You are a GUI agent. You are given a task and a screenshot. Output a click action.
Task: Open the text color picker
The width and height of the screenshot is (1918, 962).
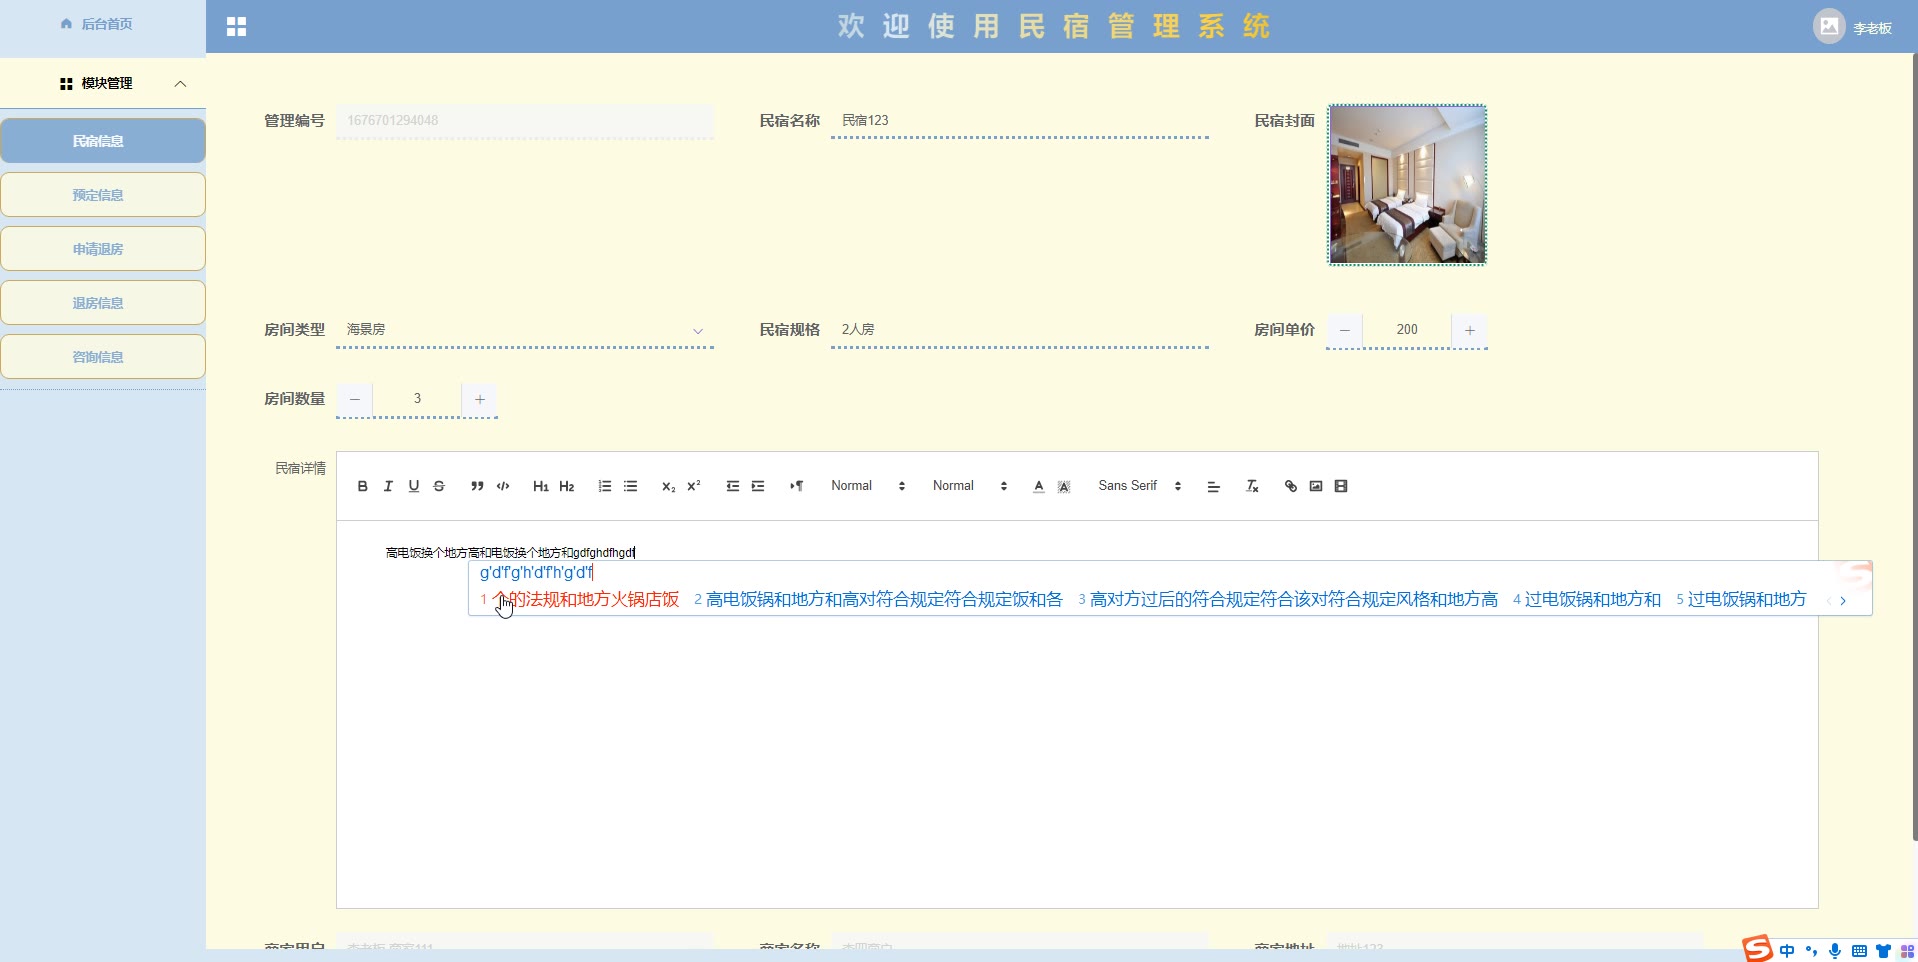pos(1039,486)
